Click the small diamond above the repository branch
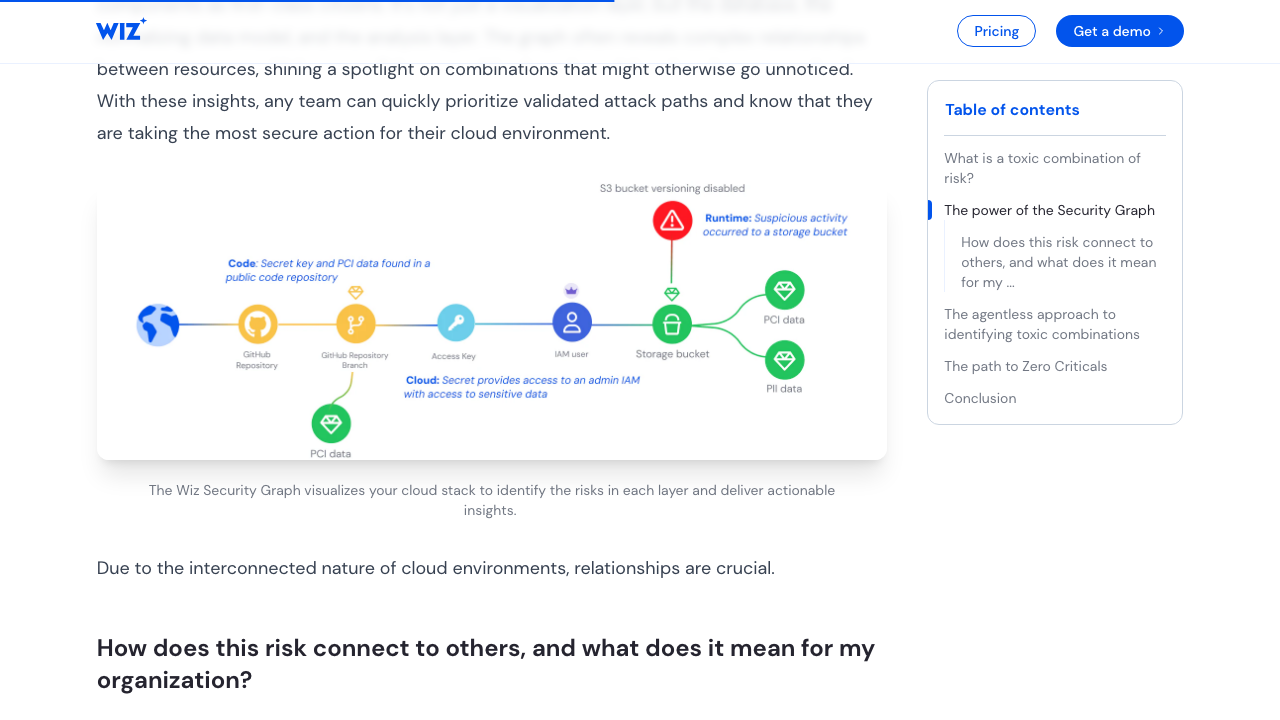Image resolution: width=1280 pixels, height=720 pixels. click(355, 292)
